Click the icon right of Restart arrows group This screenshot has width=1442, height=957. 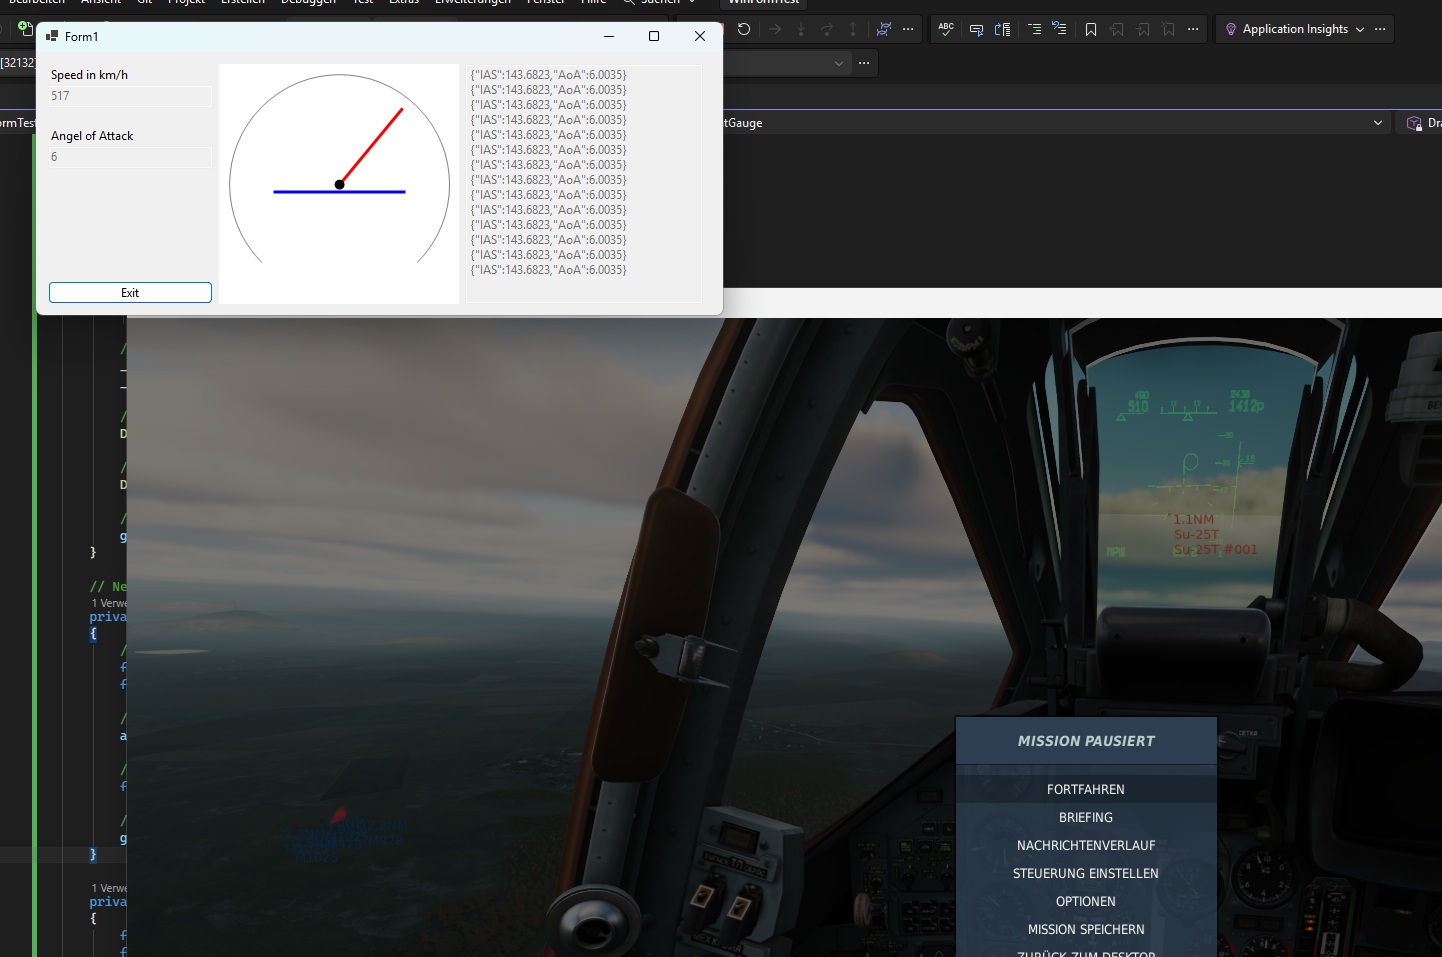click(x=884, y=29)
